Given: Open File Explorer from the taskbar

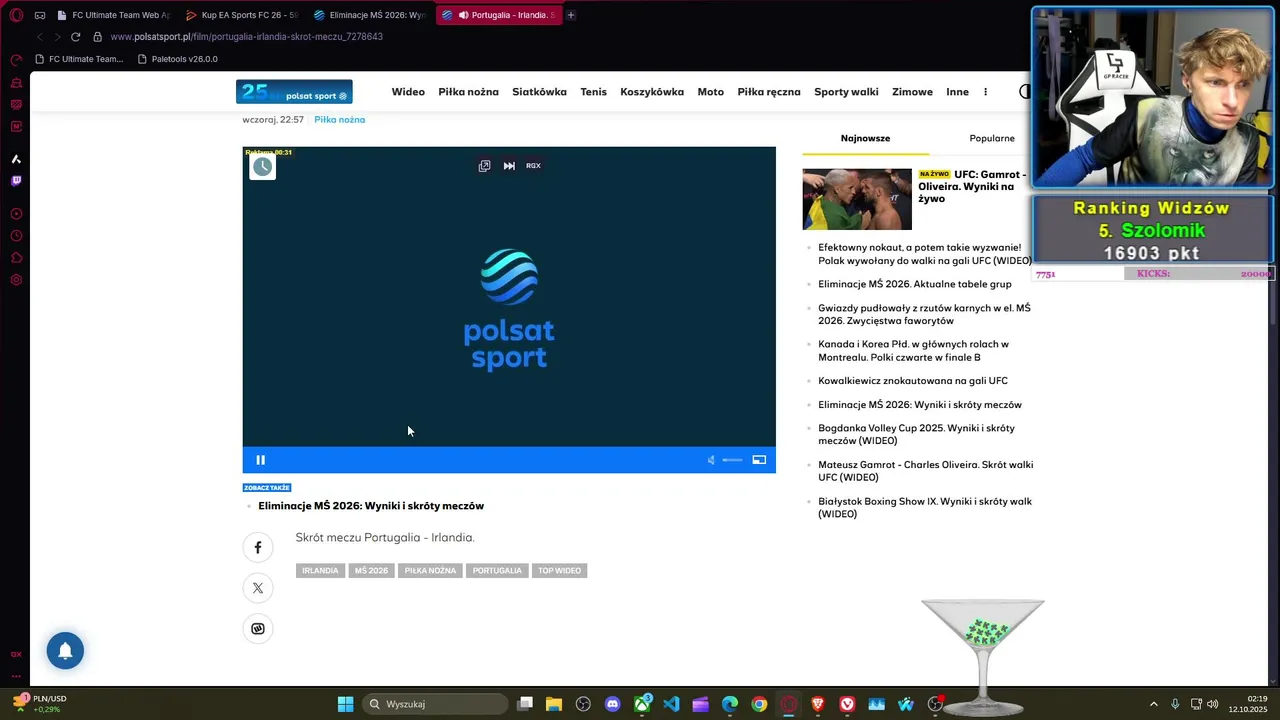Looking at the screenshot, I should pos(554,704).
